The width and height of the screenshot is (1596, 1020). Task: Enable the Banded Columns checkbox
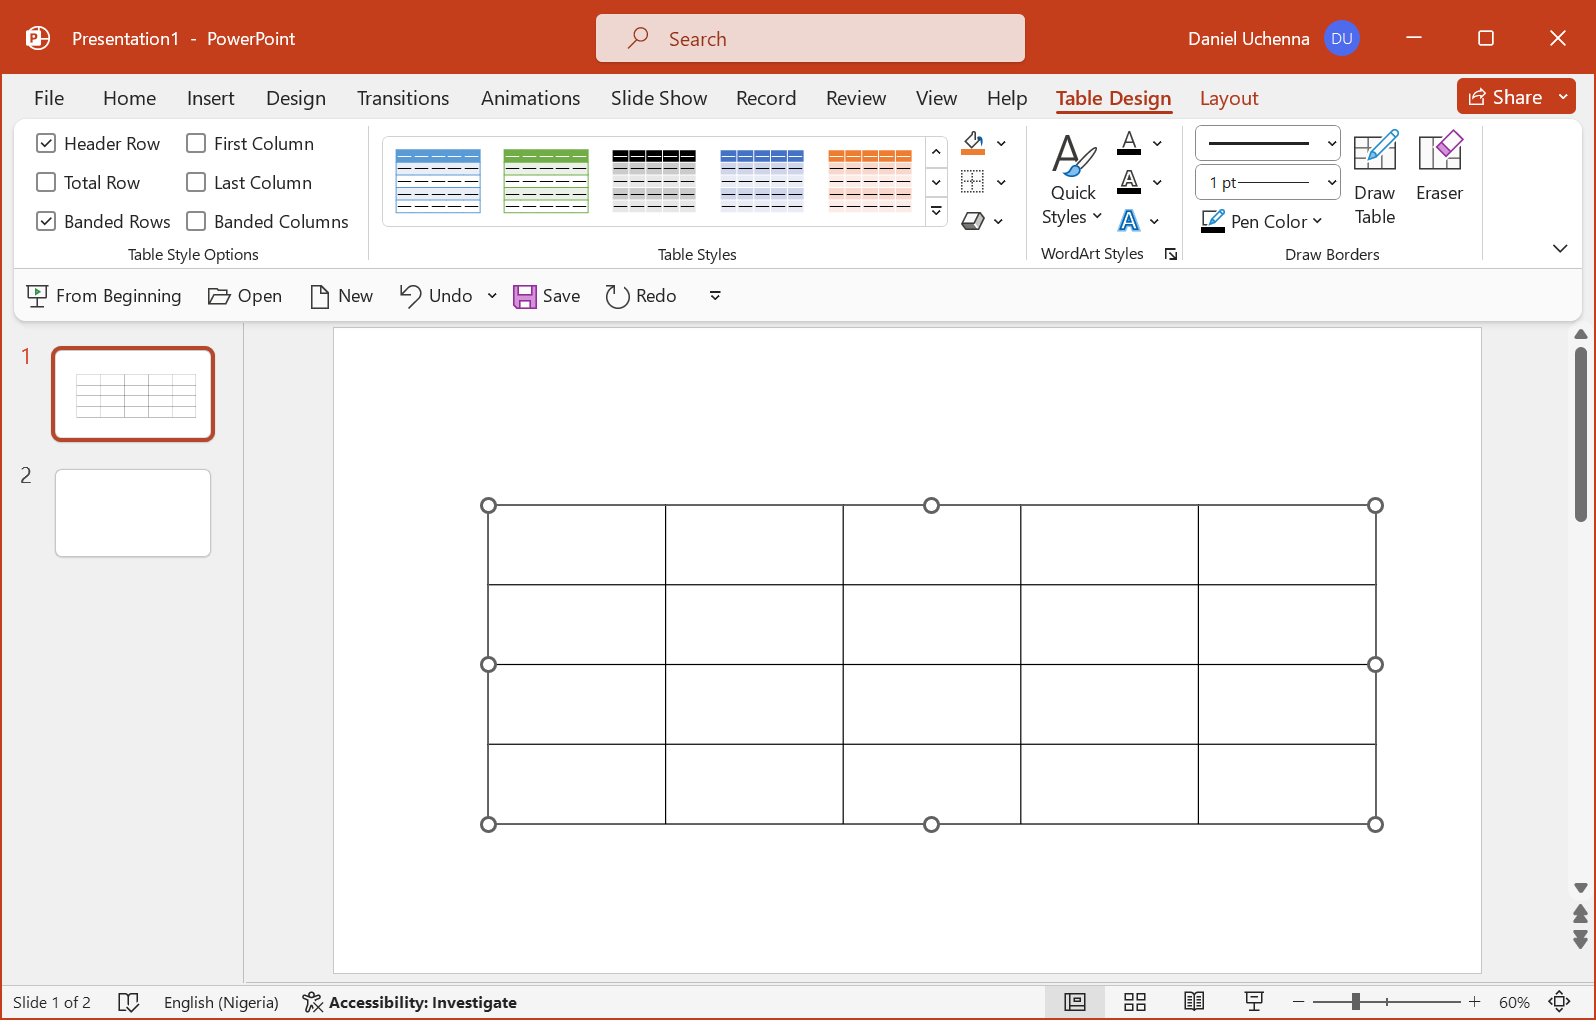196,222
